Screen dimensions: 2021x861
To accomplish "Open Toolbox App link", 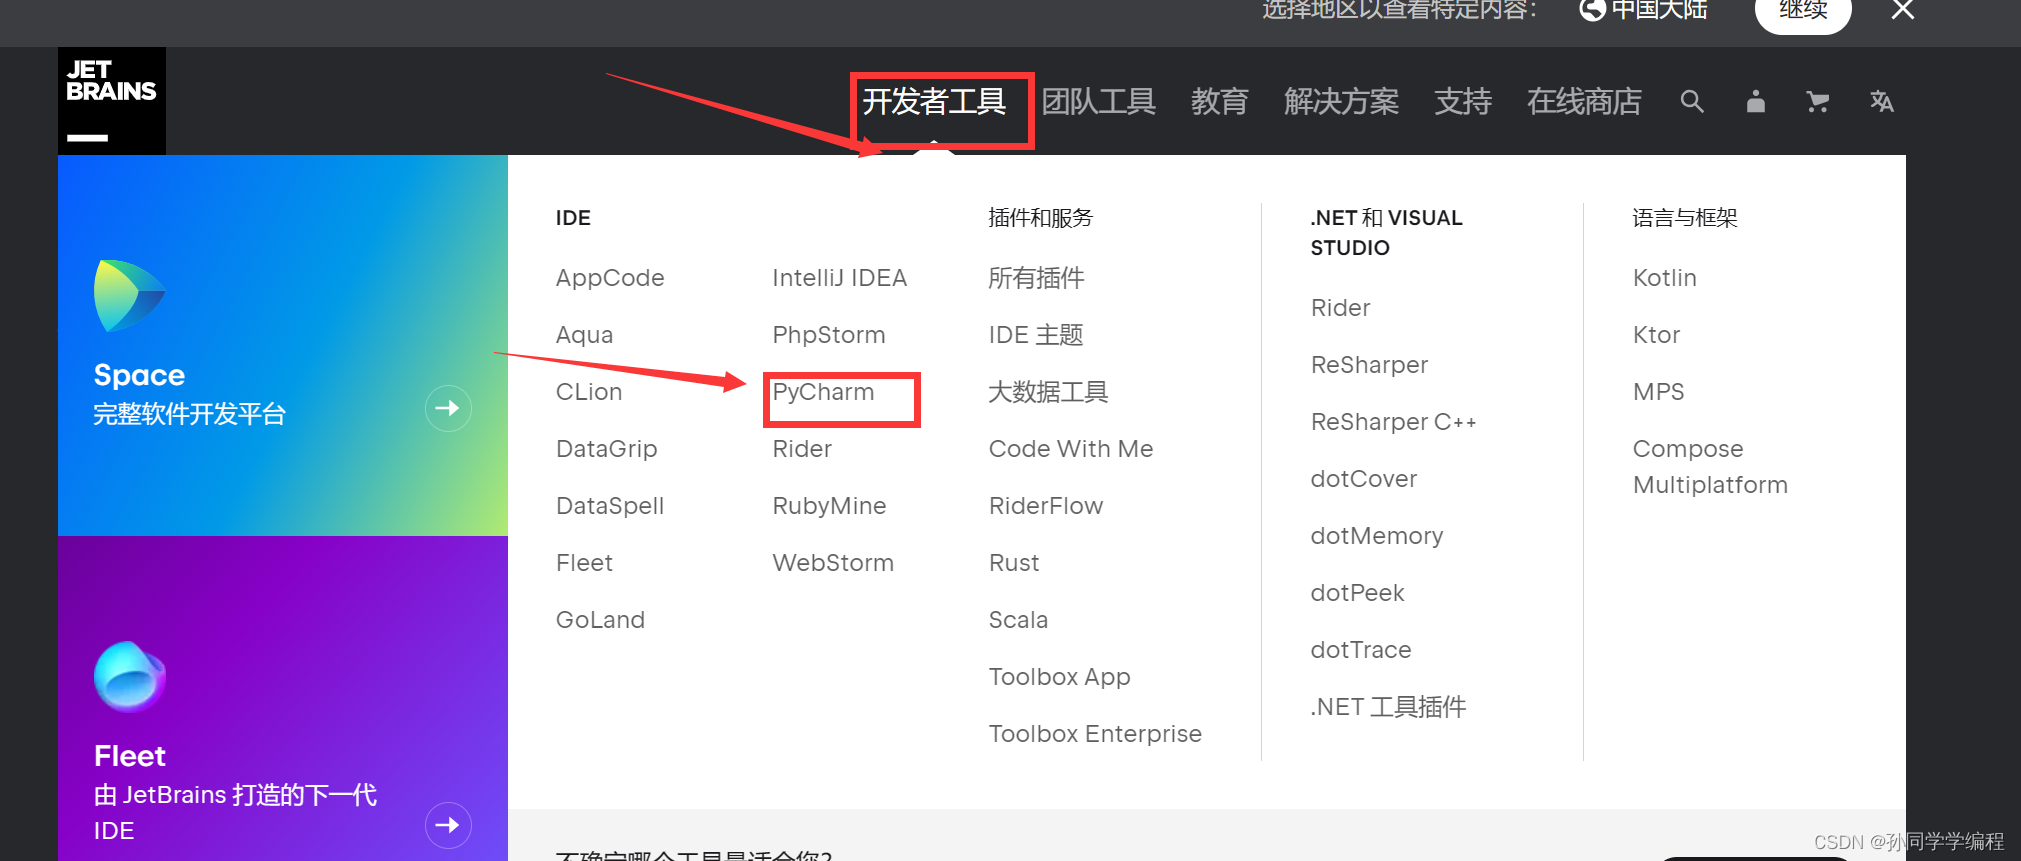I will coord(1060,677).
